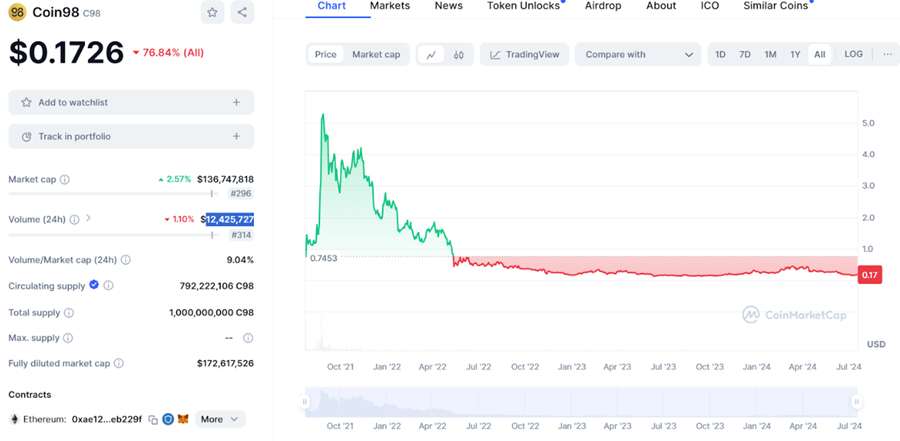Click the blue shield icon by contract
Image resolution: width=900 pixels, height=441 pixels.
coord(168,419)
